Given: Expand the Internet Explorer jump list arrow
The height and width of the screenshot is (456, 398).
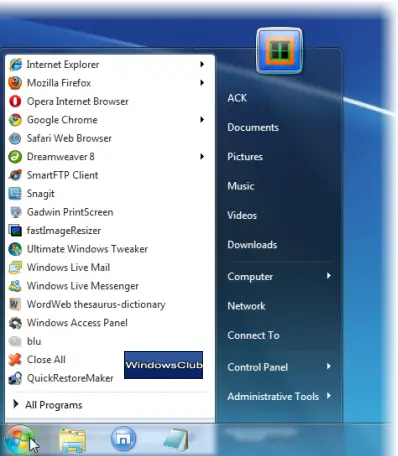Looking at the screenshot, I should coord(202,64).
